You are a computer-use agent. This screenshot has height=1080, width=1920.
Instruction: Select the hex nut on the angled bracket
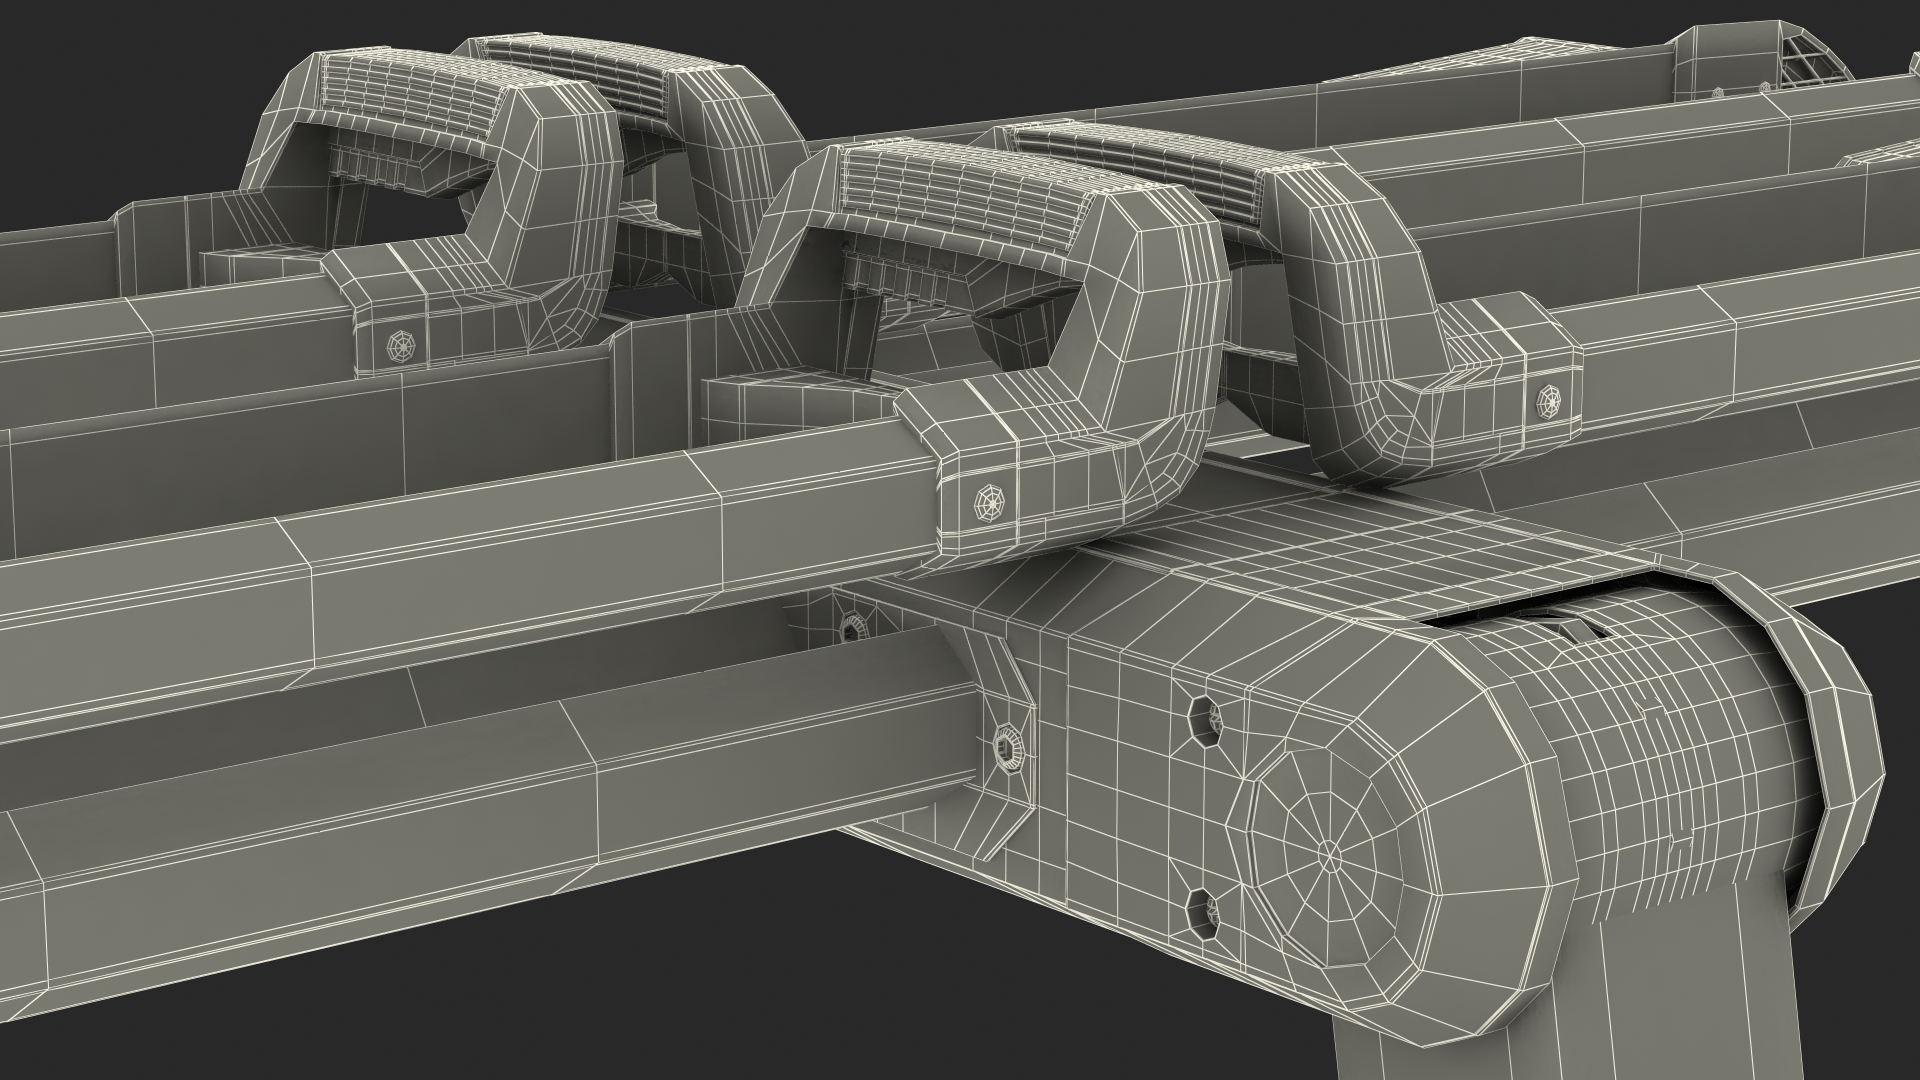(1007, 747)
